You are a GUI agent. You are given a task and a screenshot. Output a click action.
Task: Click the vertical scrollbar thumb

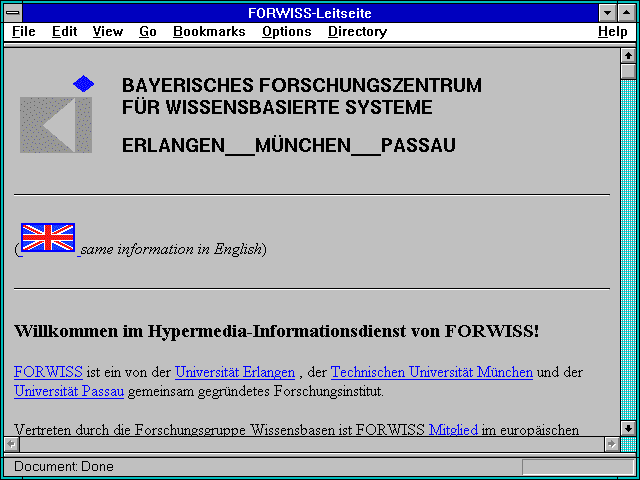(628, 71)
